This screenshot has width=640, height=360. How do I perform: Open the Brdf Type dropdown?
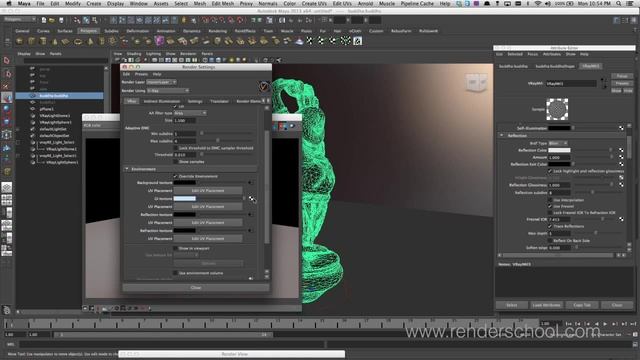pos(558,143)
